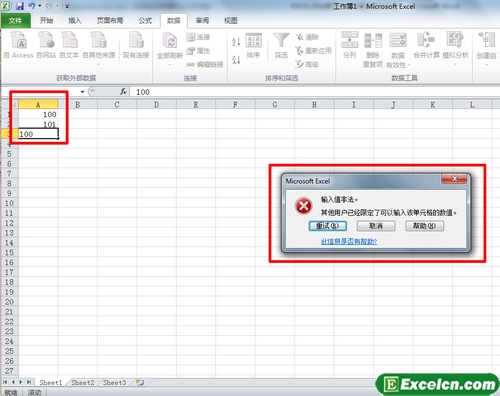Expand the Name Box dropdown arrow
This screenshot has height=396, width=500.
82,92
